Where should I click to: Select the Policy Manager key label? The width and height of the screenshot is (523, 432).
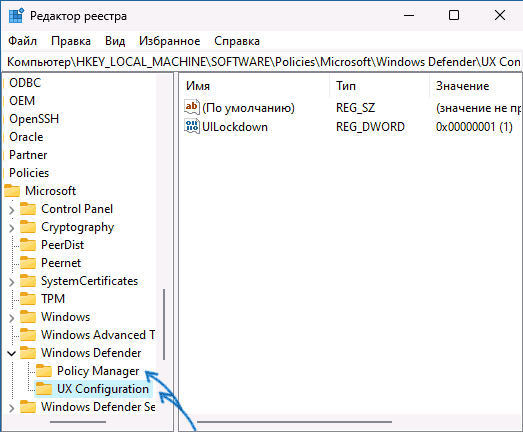pyautogui.click(x=98, y=371)
